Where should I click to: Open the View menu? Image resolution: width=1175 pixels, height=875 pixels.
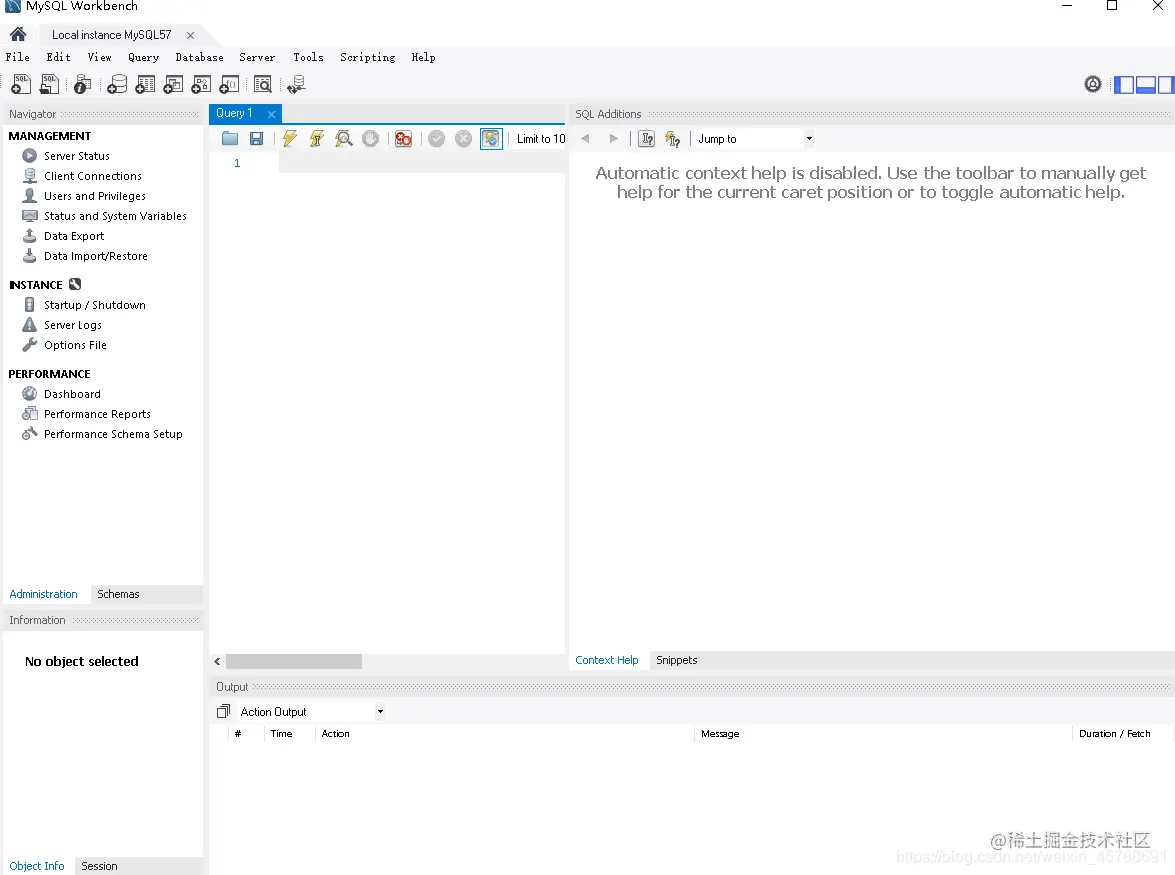[x=100, y=57]
